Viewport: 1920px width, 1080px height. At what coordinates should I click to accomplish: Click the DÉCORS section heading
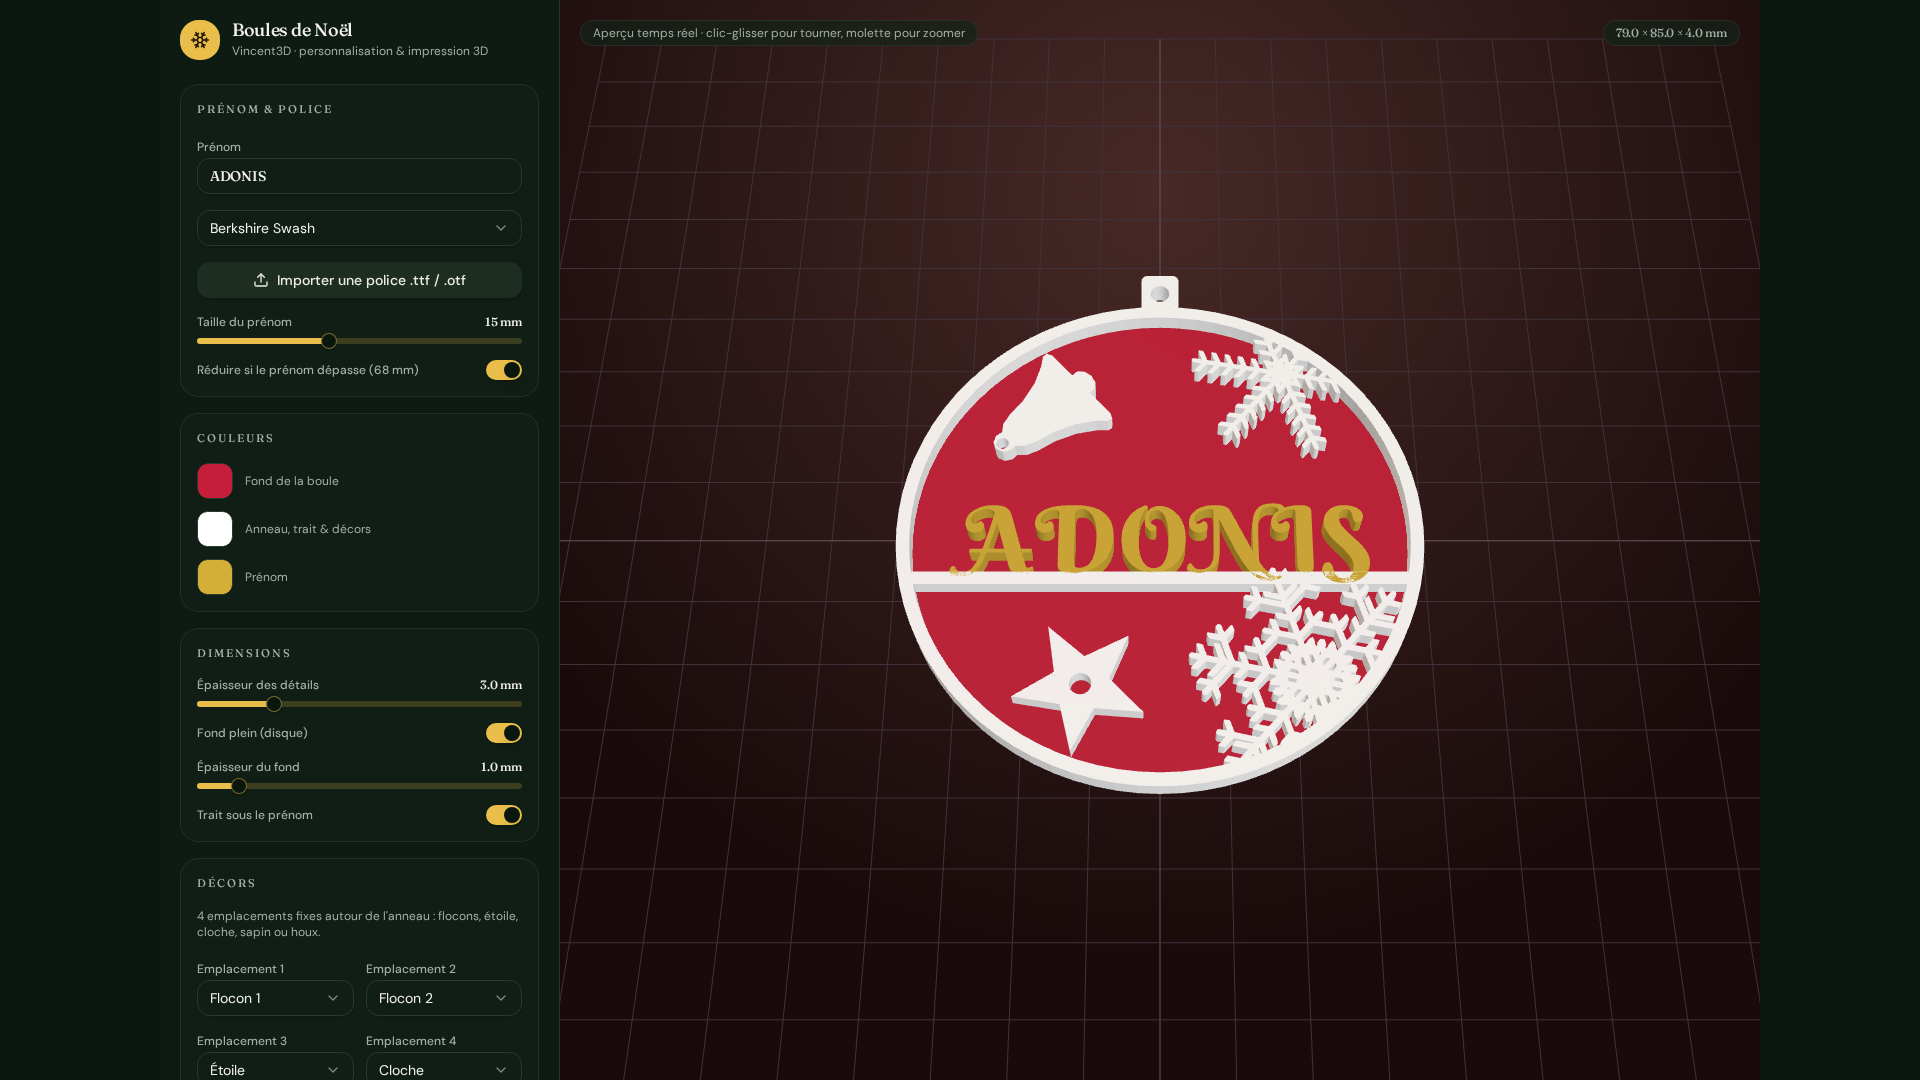coord(227,883)
